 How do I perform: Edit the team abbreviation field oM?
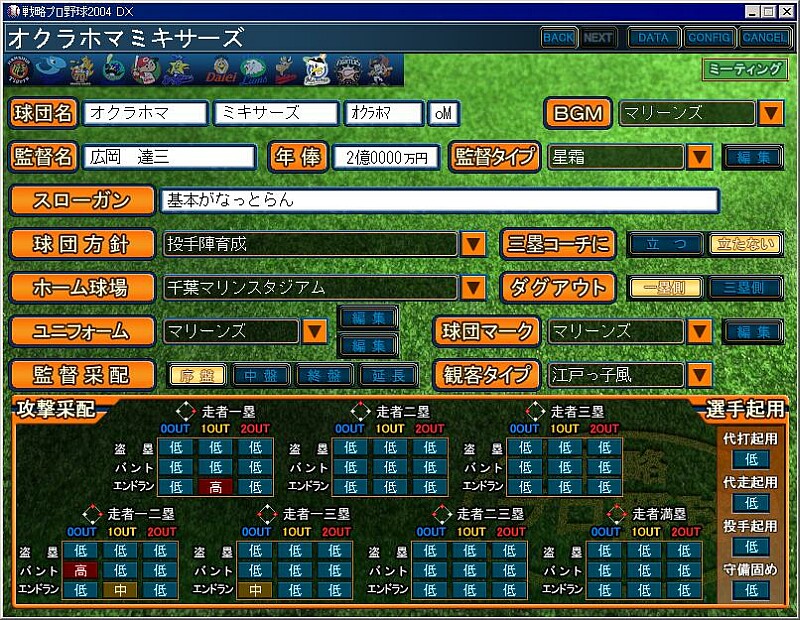443,113
